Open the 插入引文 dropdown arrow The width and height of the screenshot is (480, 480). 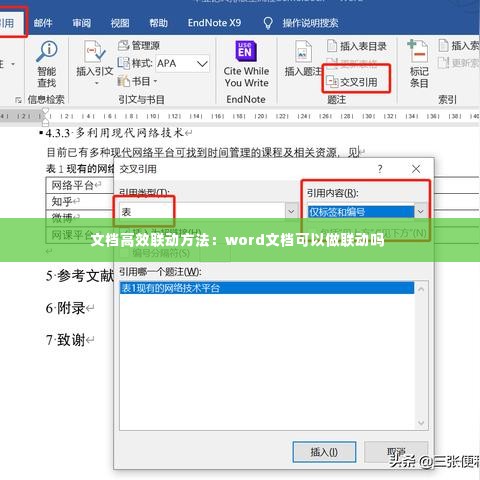click(x=97, y=83)
